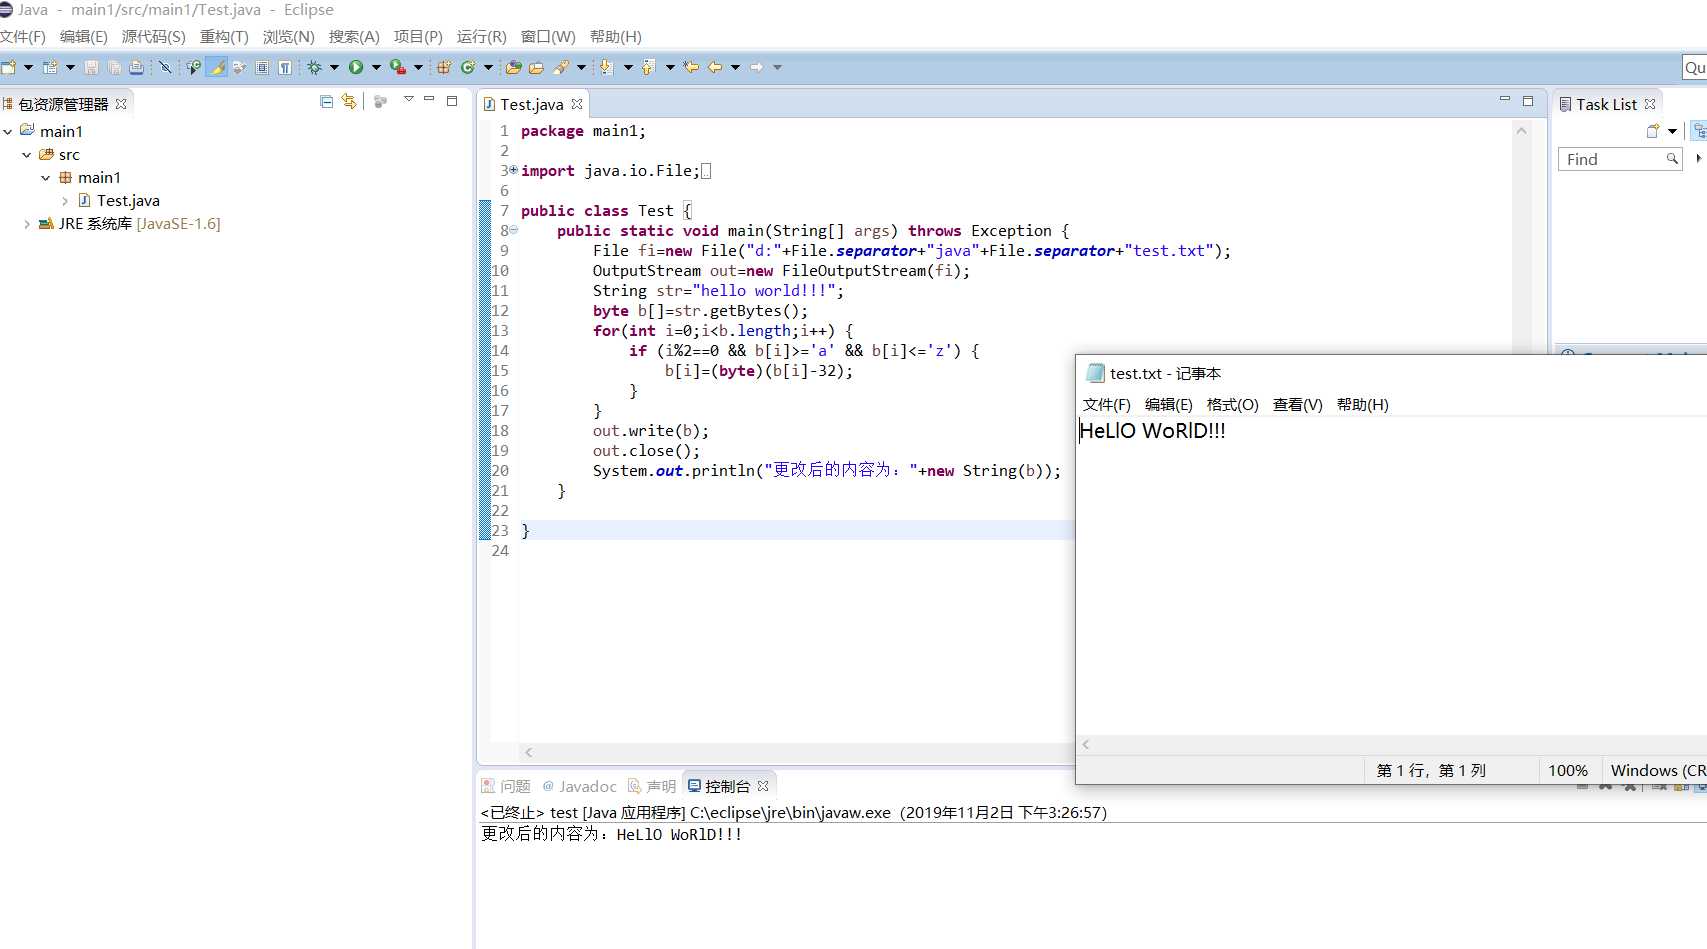This screenshot has height=949, width=1707.
Task: Open the Debug button dropdown arrow
Action: click(x=334, y=67)
